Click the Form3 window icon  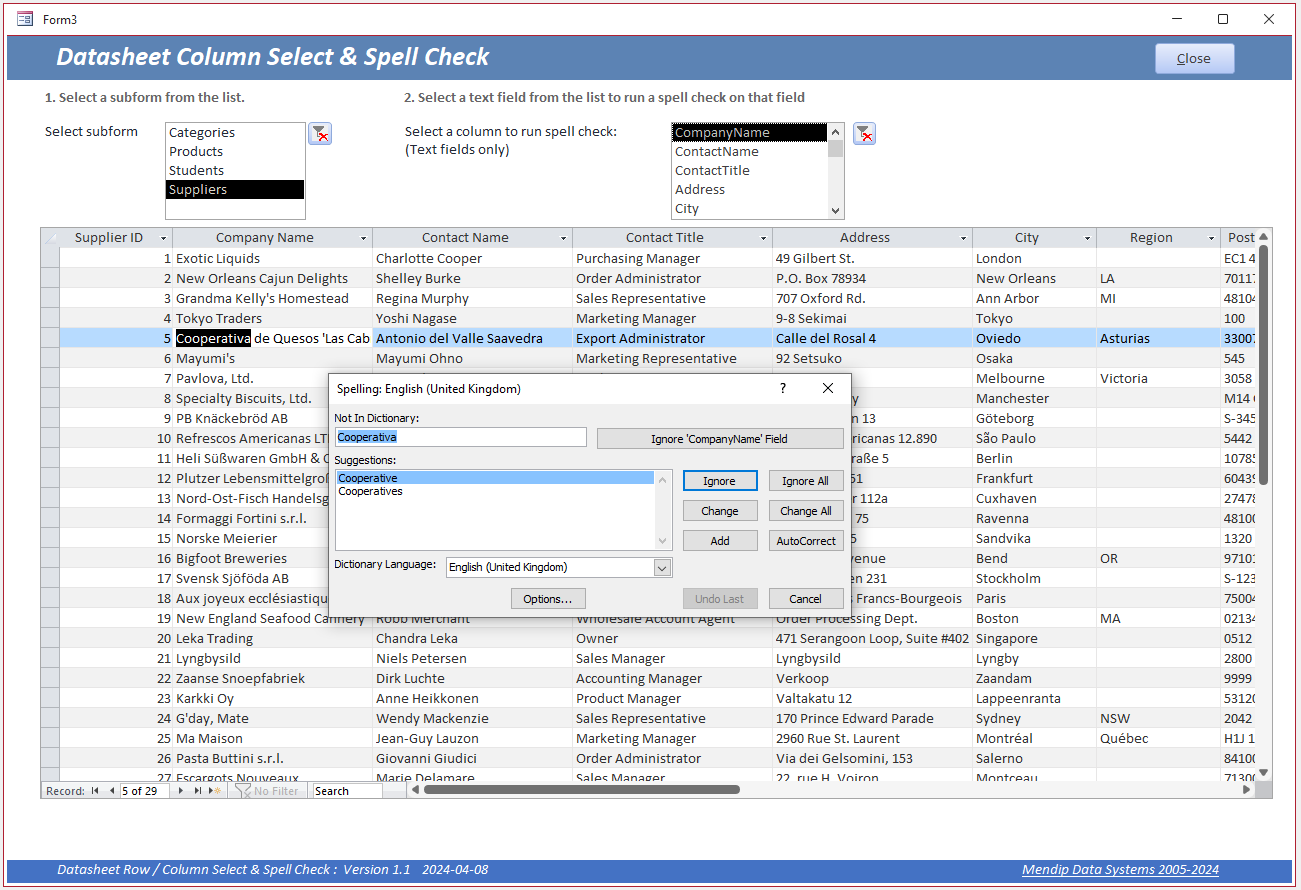pyautogui.click(x=25, y=19)
